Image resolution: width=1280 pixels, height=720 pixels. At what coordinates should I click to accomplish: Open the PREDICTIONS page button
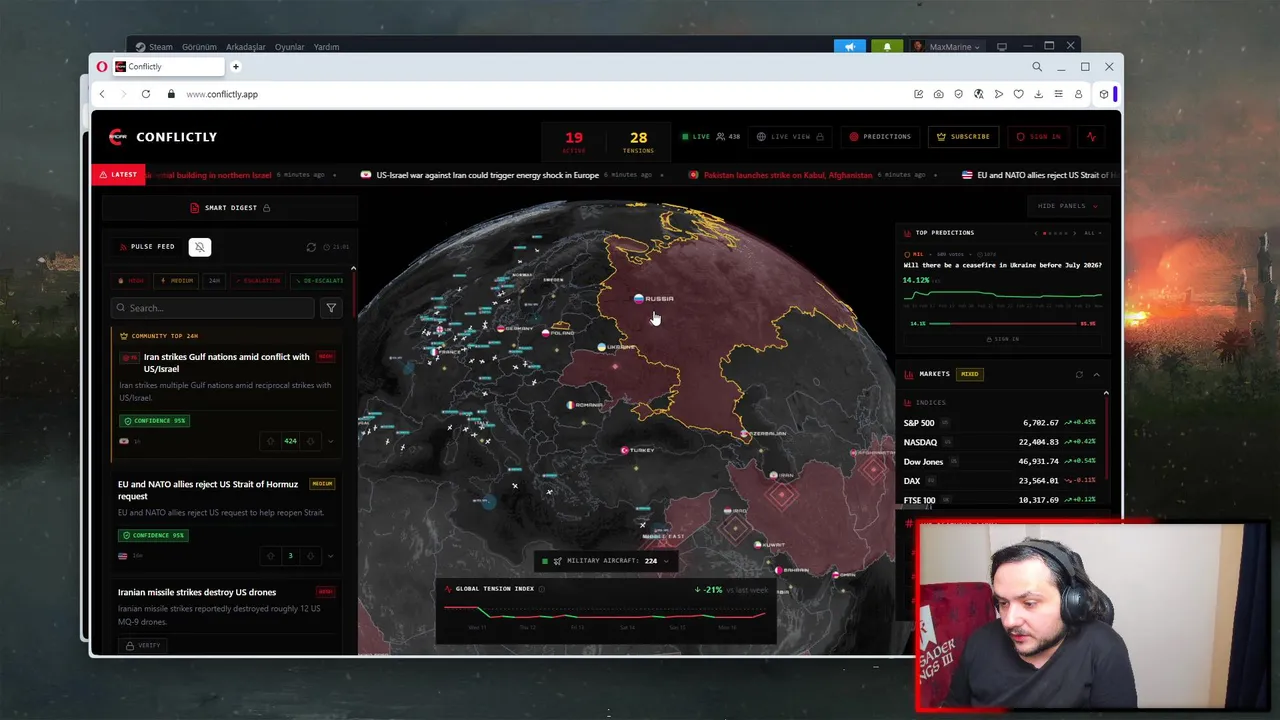880,137
